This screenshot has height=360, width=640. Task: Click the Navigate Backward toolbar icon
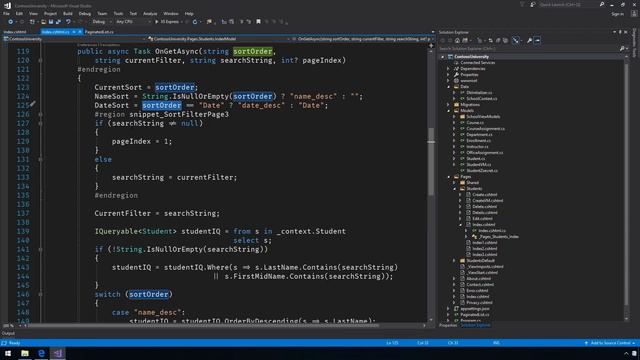coord(11,22)
